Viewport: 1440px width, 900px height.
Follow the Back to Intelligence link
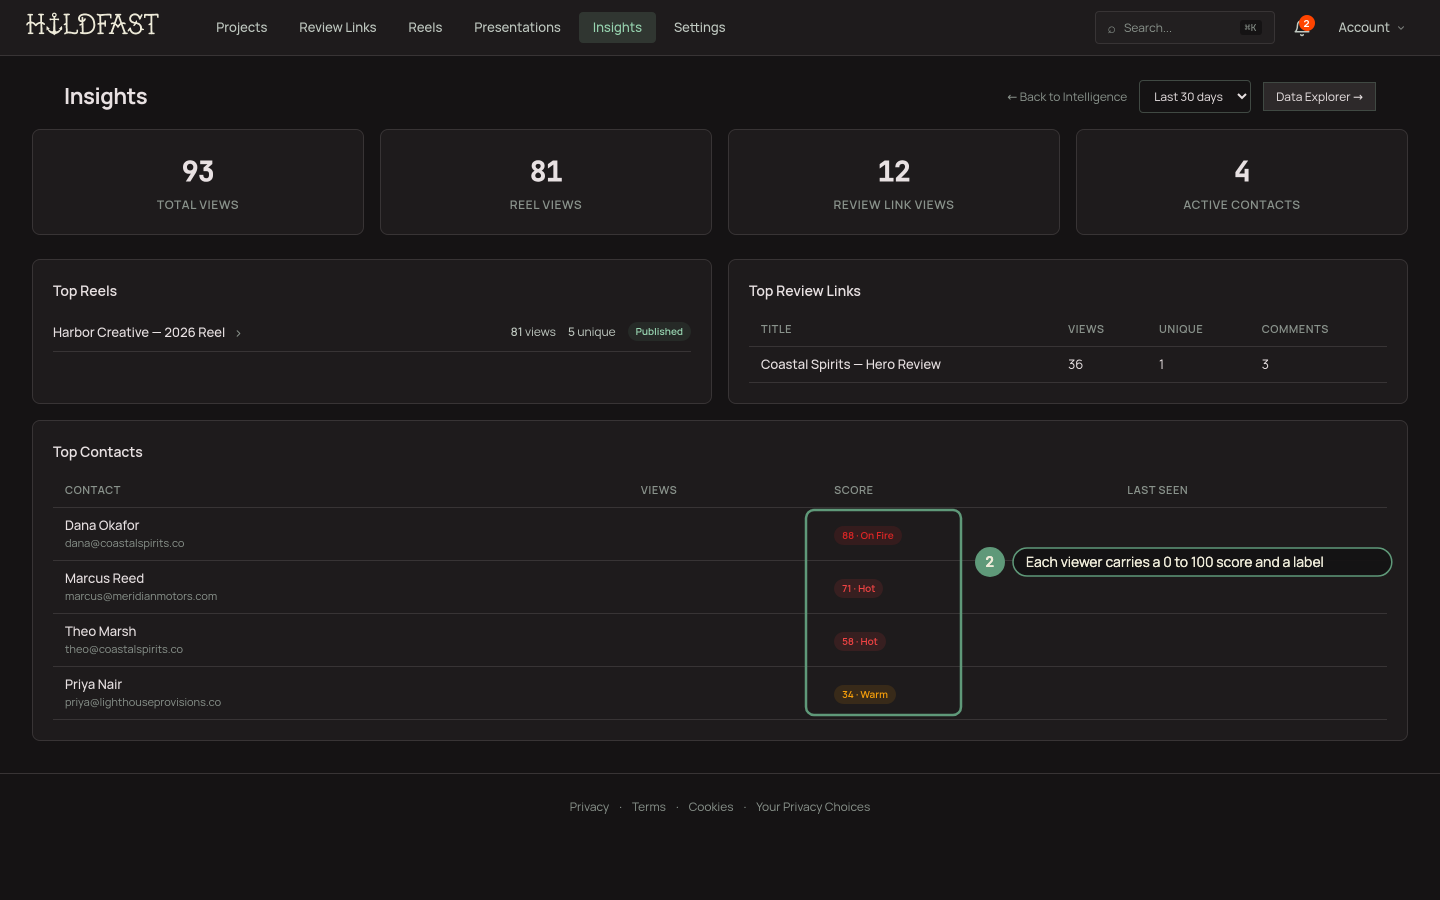[1066, 97]
